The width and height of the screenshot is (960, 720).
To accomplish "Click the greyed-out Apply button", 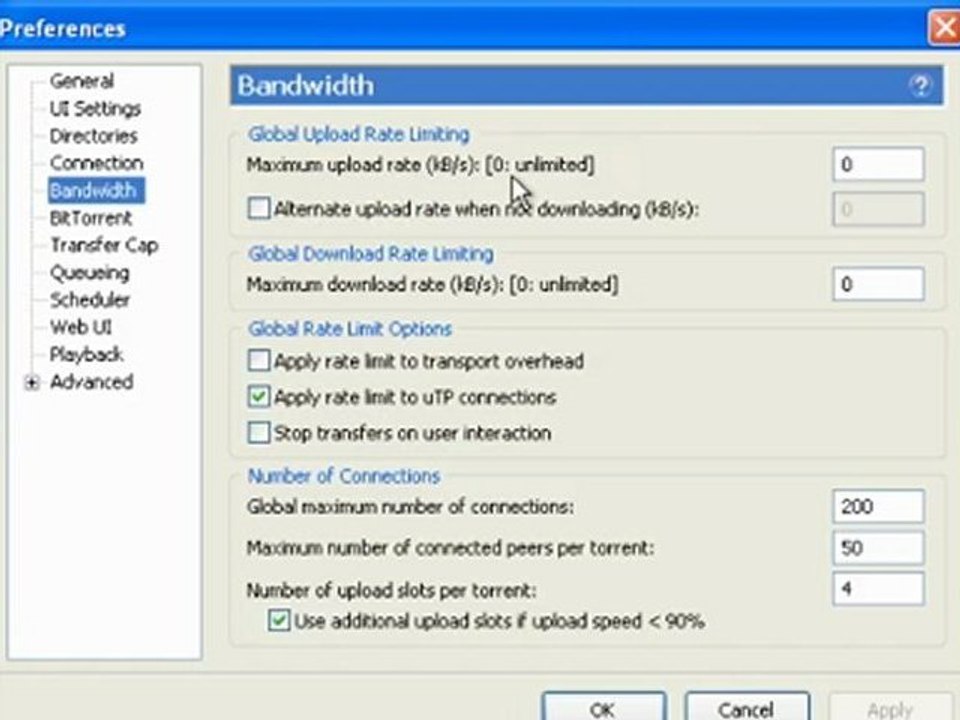I will [890, 708].
